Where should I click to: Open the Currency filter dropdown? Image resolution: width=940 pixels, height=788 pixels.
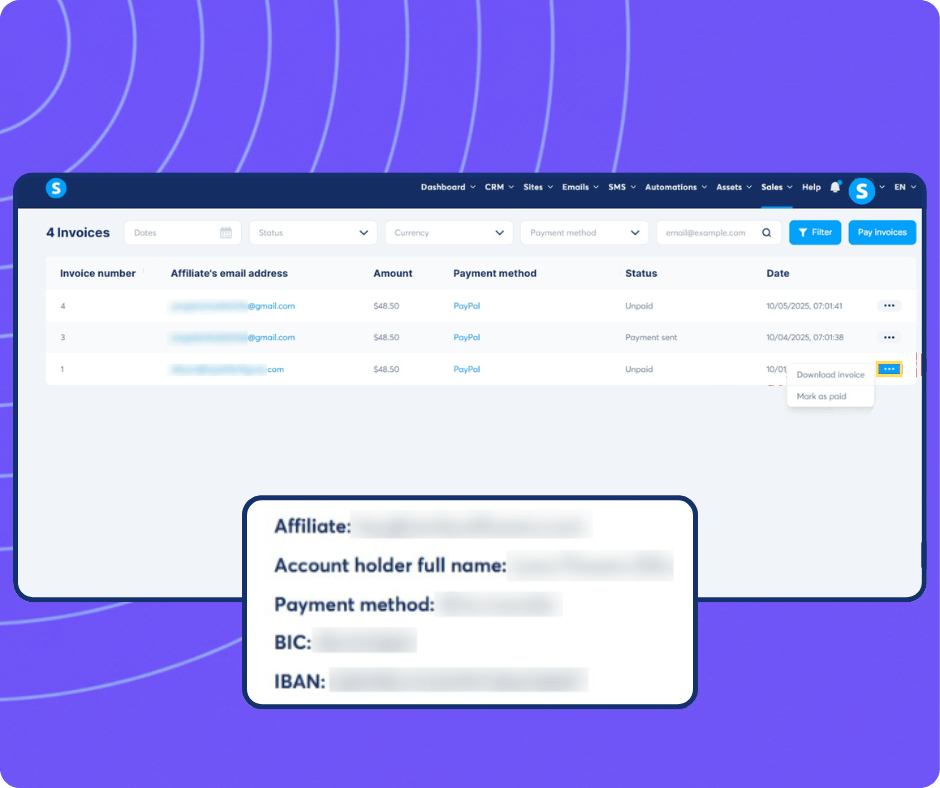[449, 233]
